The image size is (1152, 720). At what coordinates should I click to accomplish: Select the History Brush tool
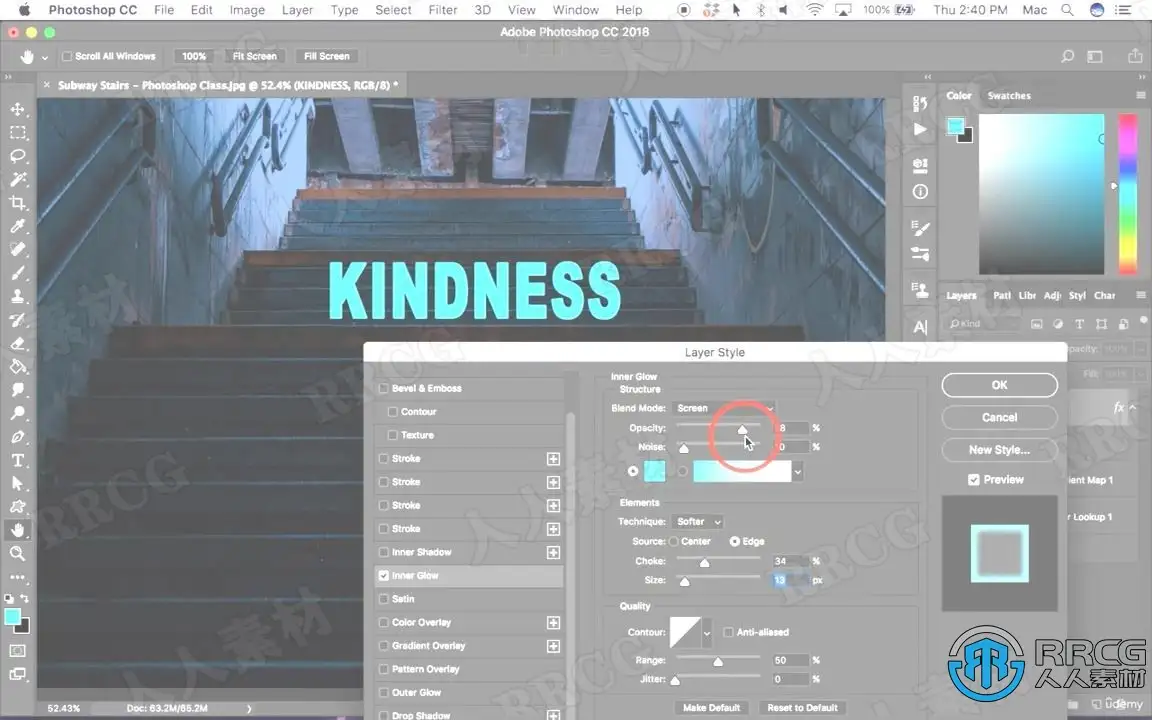click(x=18, y=320)
